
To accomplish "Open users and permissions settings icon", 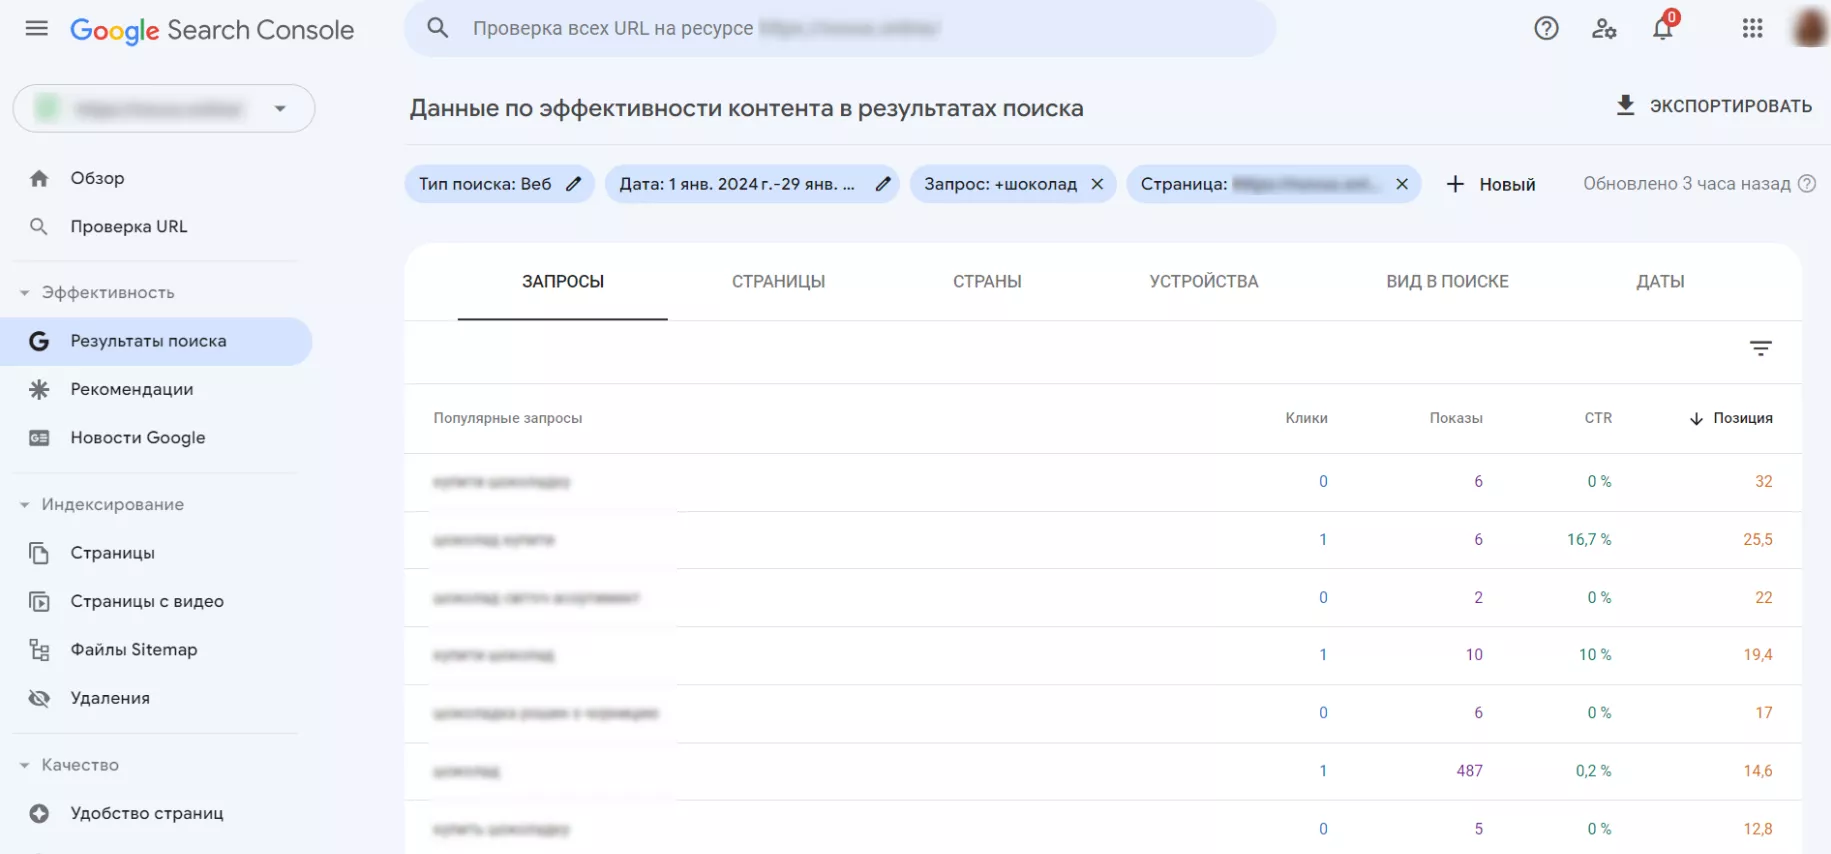I will coord(1604,28).
